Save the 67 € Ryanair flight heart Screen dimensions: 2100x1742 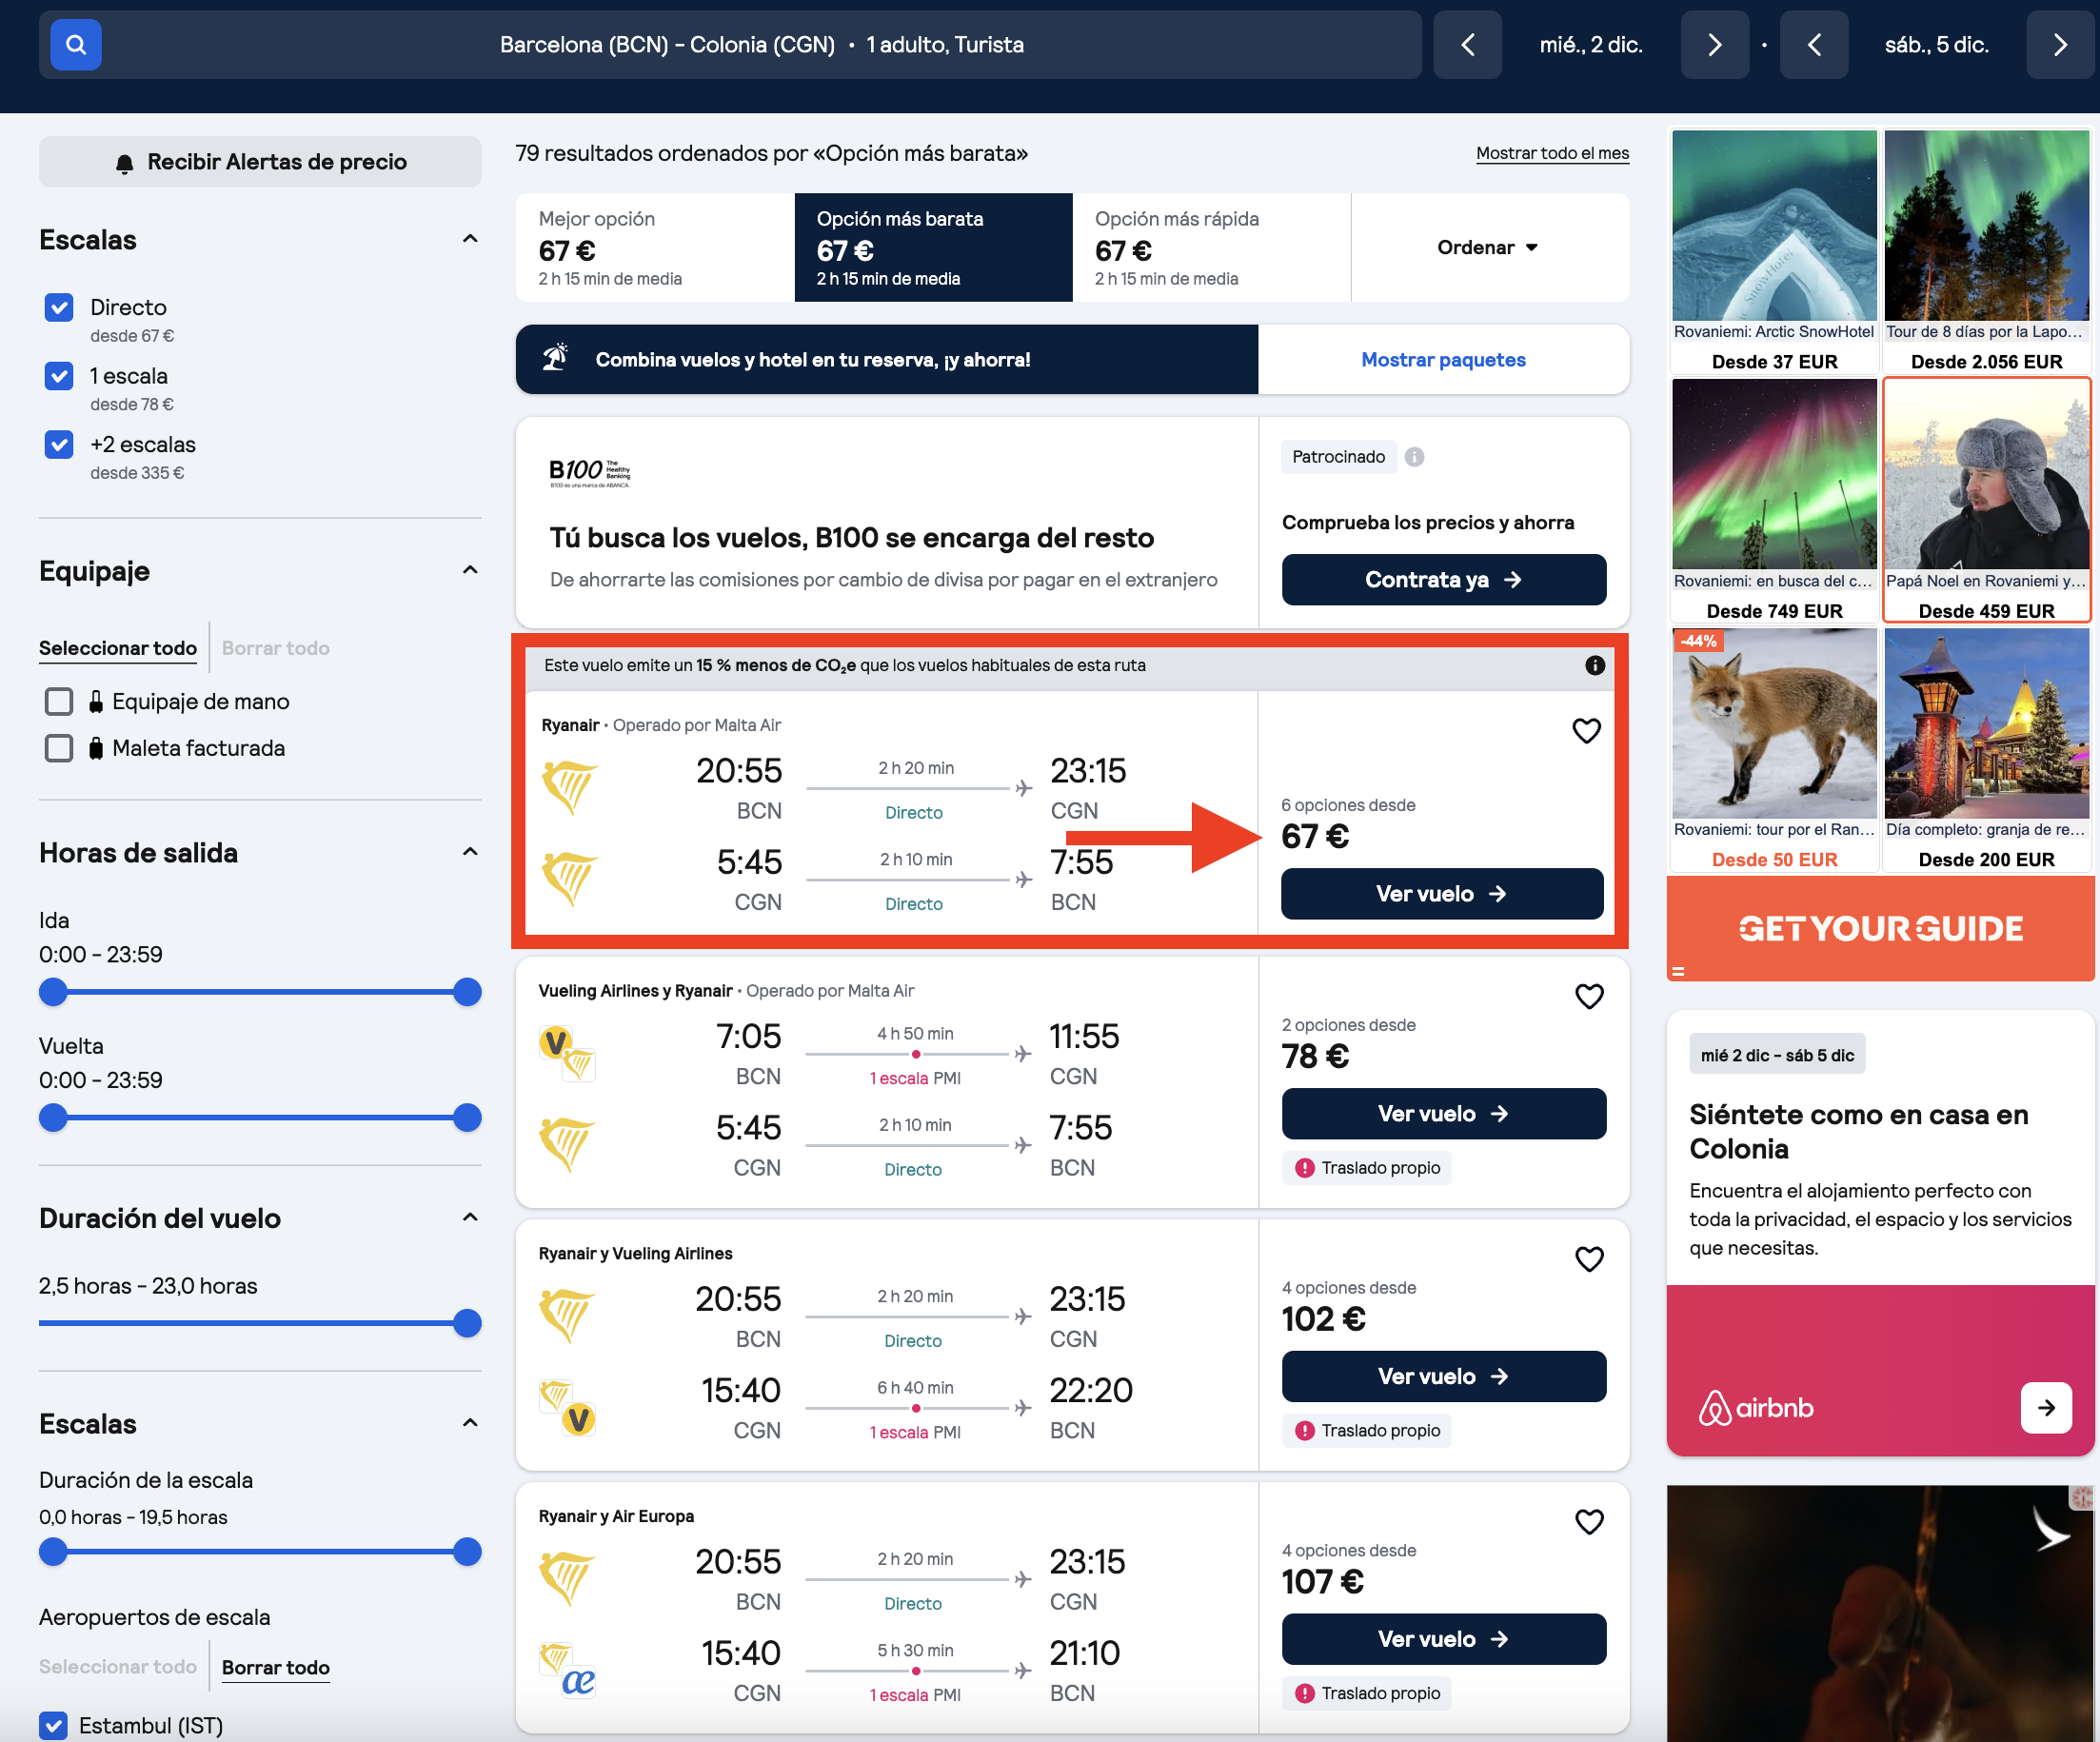1587,731
